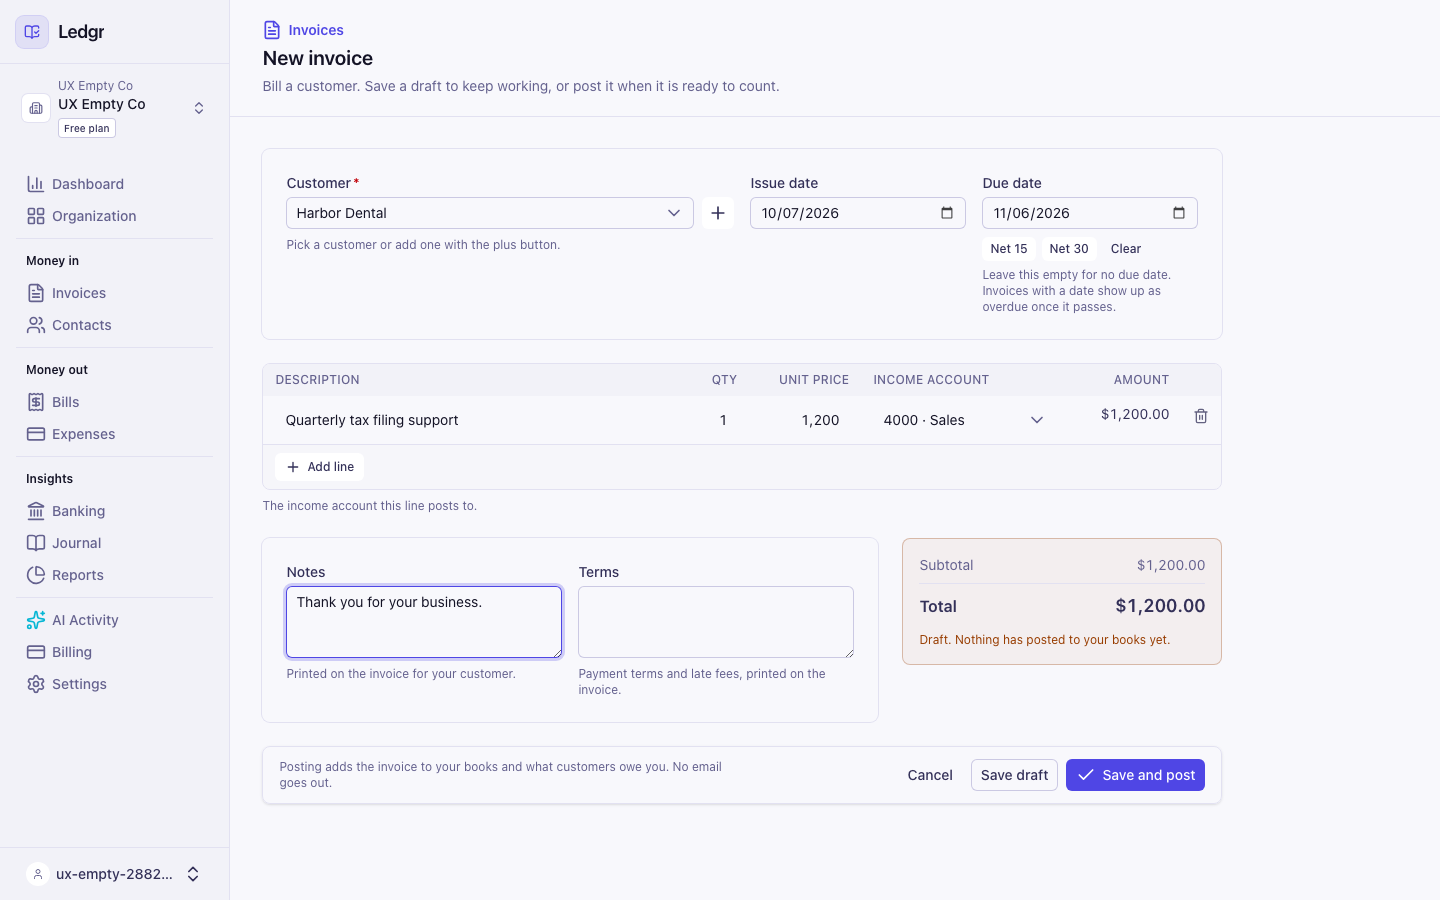Save the invoice as draft
The height and width of the screenshot is (900, 1440).
[1014, 775]
